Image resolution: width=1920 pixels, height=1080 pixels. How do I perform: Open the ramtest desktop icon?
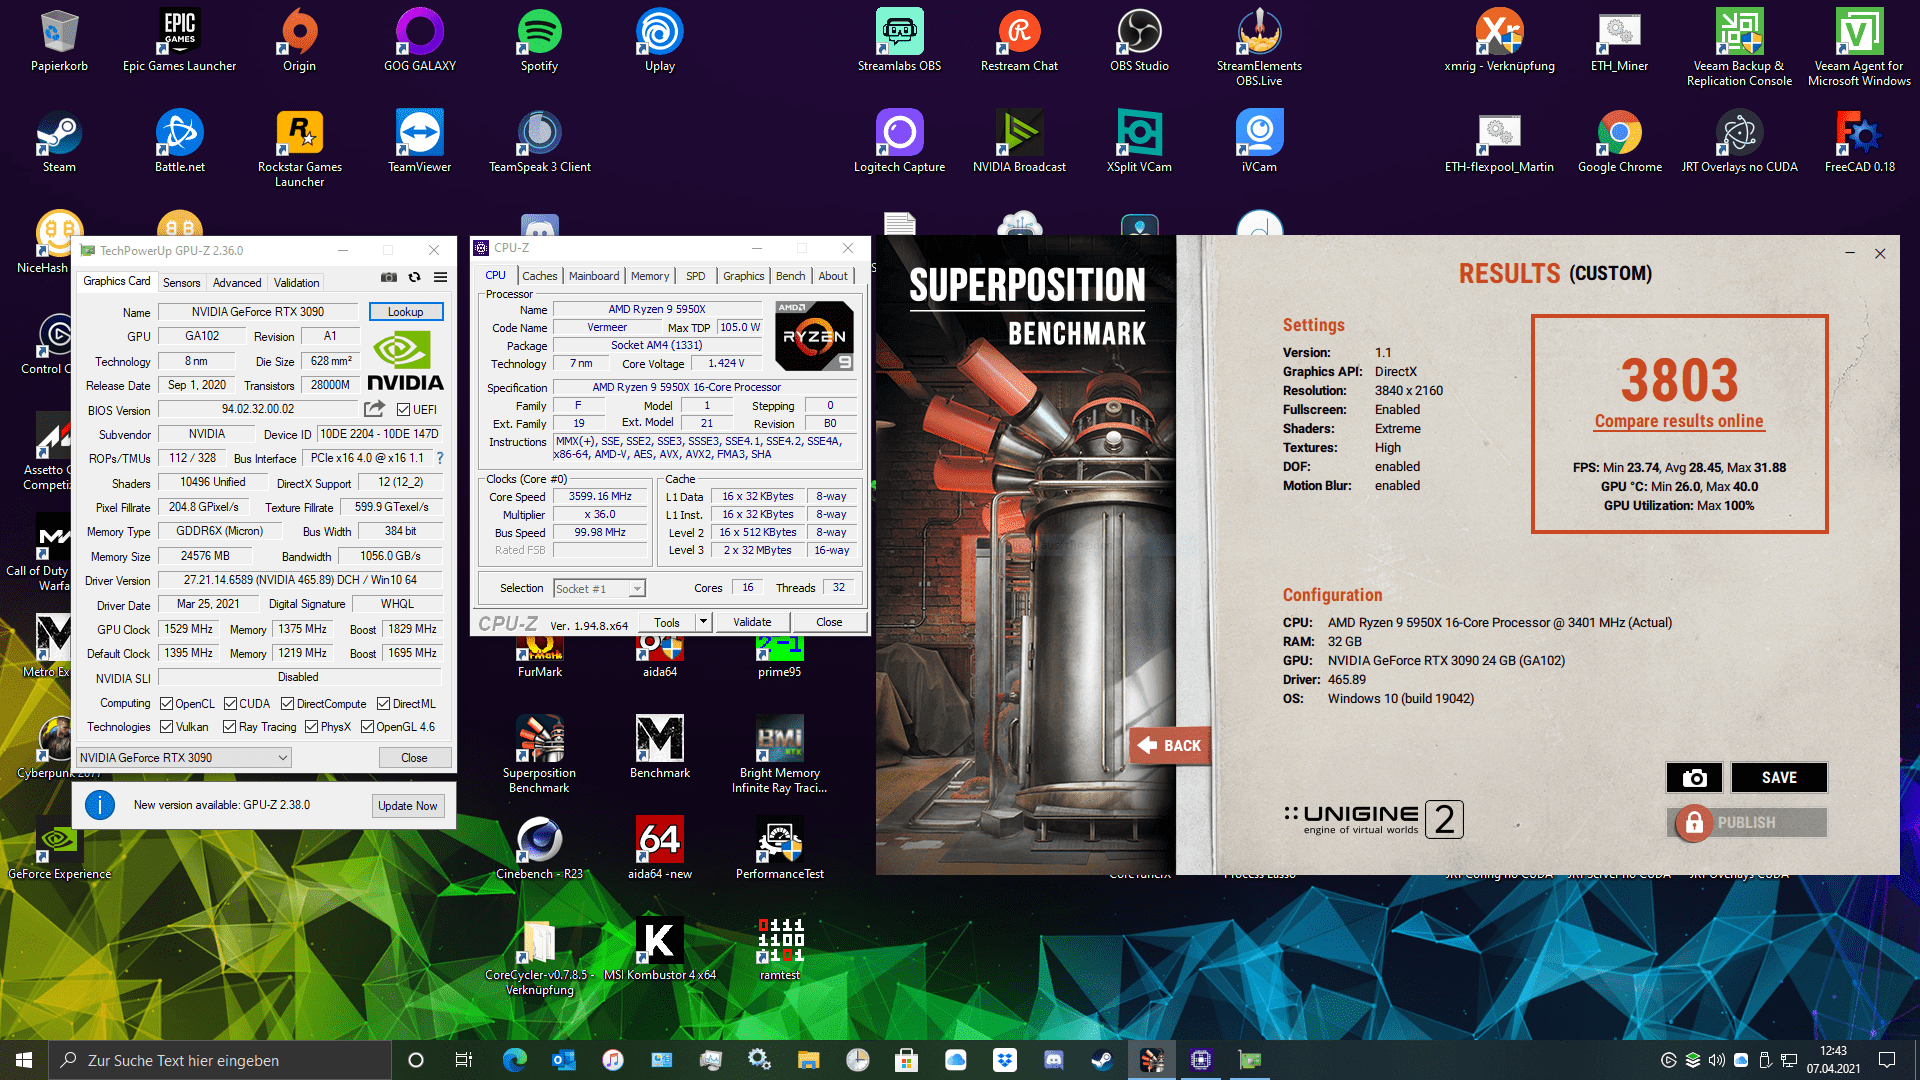click(779, 950)
